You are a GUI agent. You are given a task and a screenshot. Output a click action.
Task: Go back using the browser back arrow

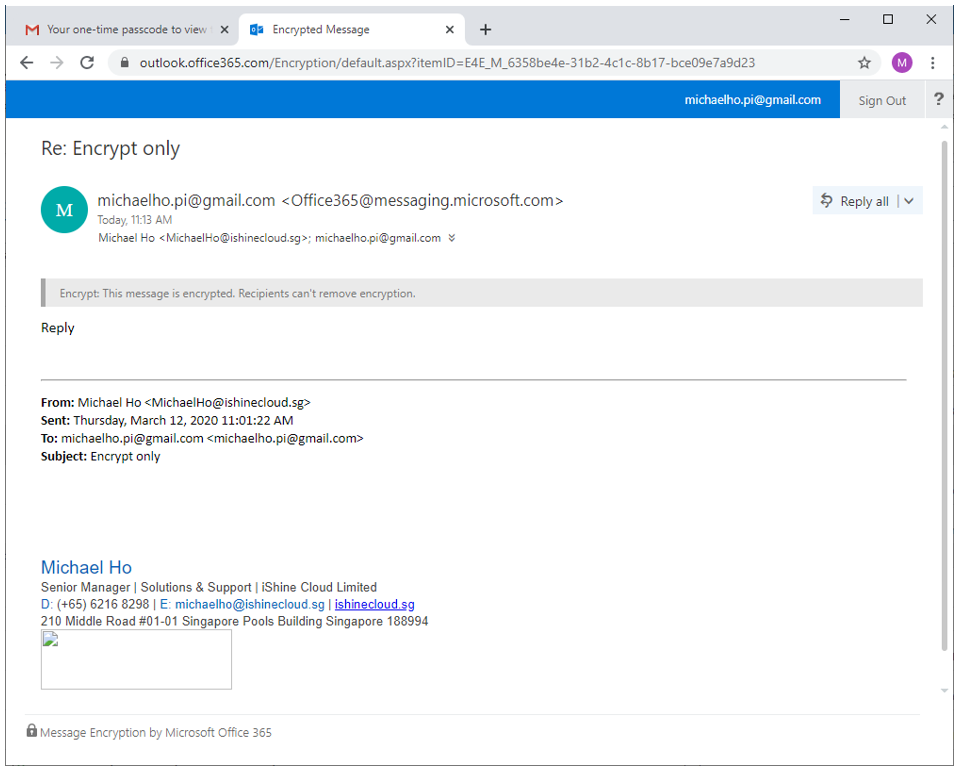click(26, 62)
